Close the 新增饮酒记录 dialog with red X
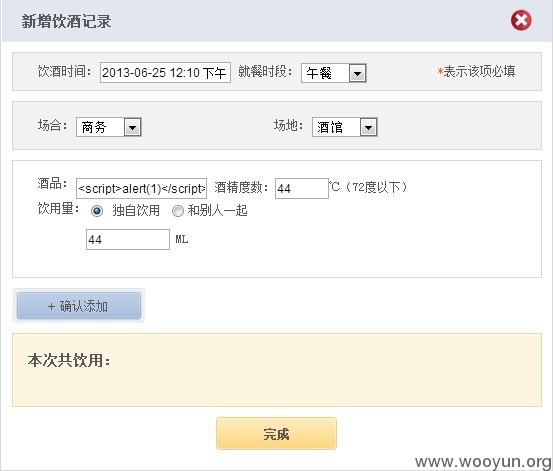Viewport: 553px width, 471px height. coord(521,20)
